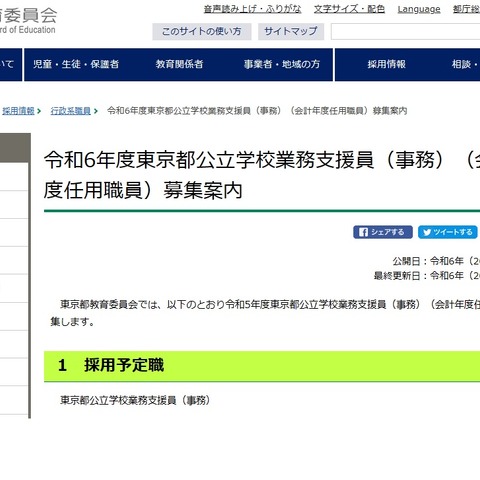Screen dimensions: 480x480
Task: Focus the site search input field
Action: coord(405,32)
